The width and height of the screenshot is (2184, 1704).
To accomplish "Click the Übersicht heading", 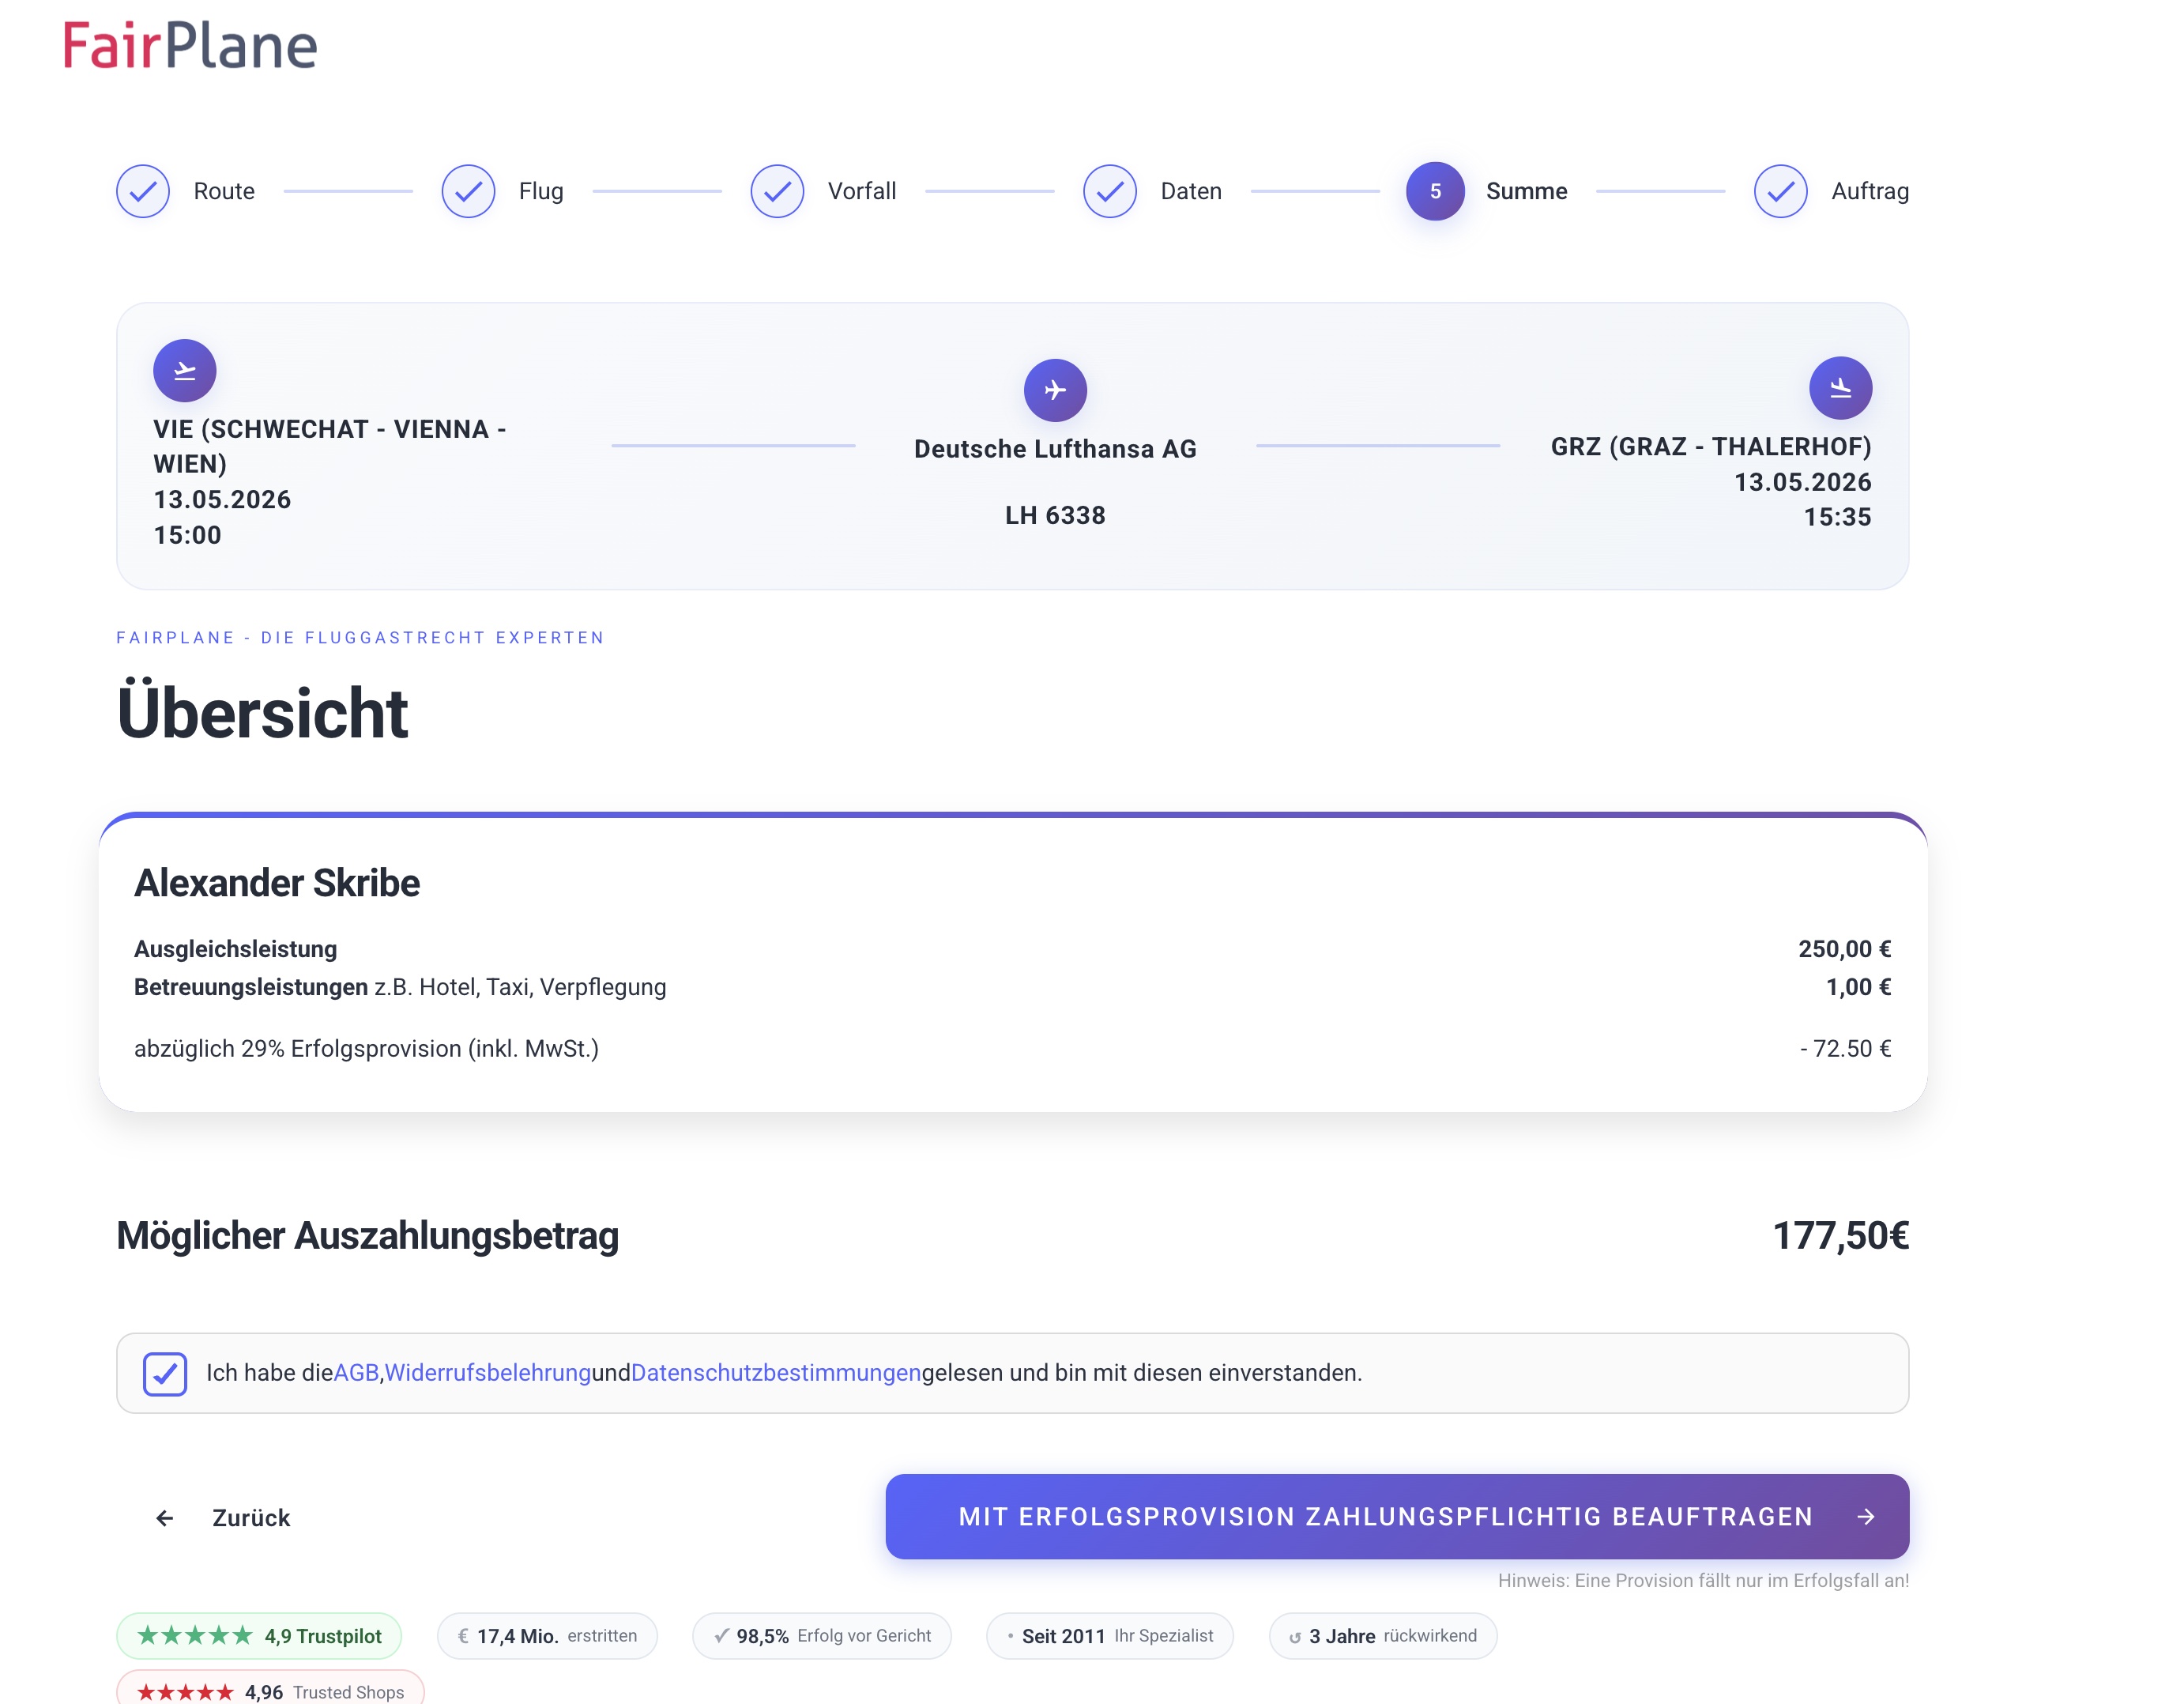I will 262,711.
